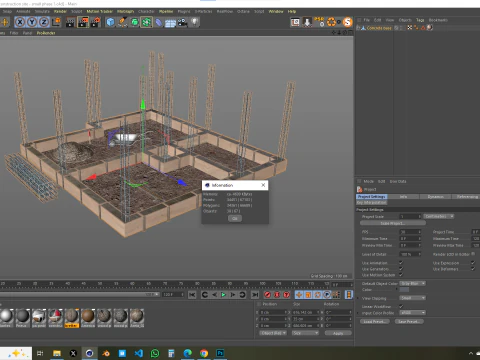The image size is (480, 360).
Task: Add a Camera object
Action: 182,22
